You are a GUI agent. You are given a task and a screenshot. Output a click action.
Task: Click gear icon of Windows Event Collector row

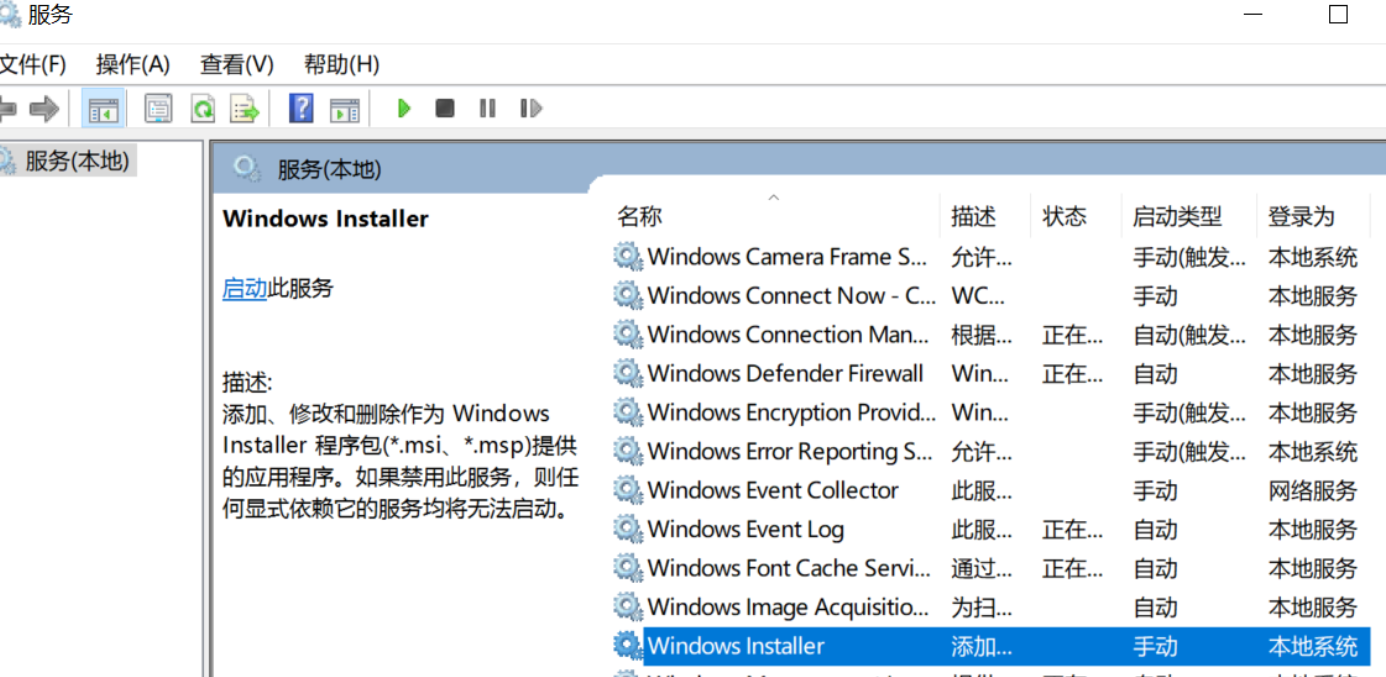point(627,490)
